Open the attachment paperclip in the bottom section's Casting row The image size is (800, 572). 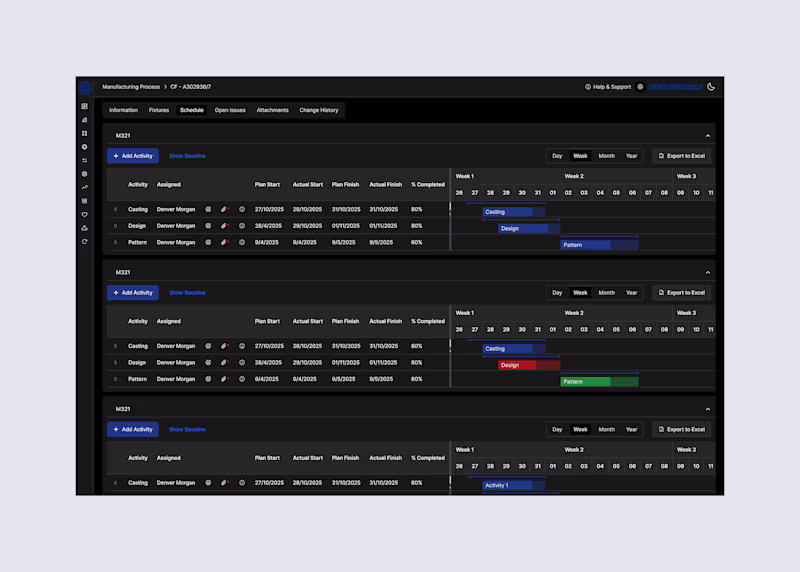click(223, 483)
